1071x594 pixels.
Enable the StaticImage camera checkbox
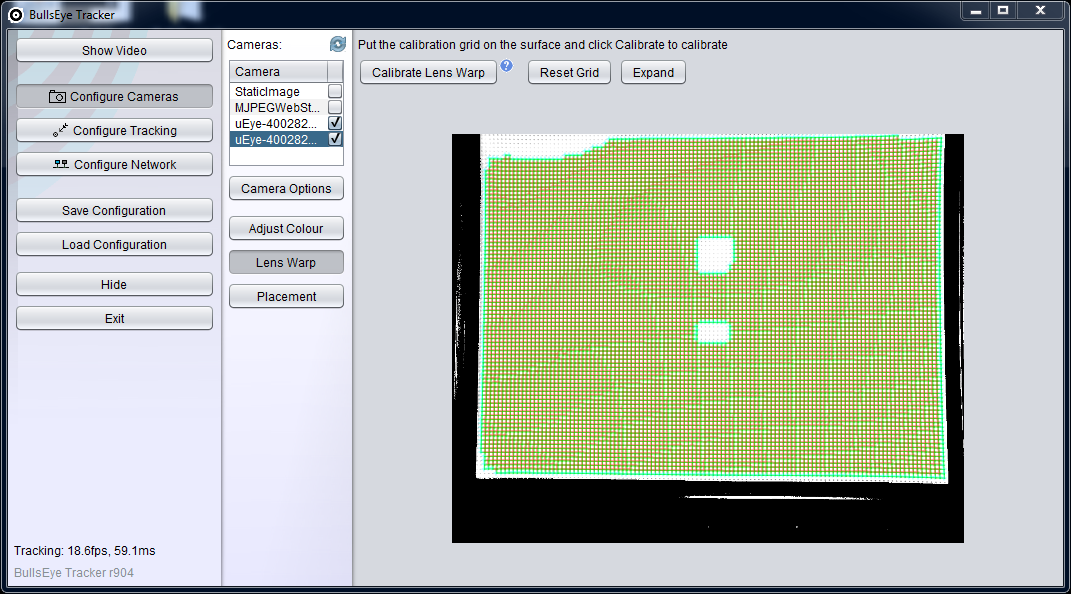pyautogui.click(x=335, y=91)
